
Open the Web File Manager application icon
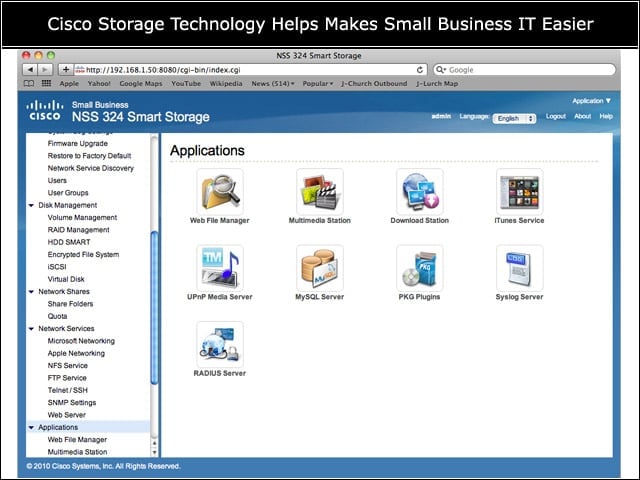[x=220, y=192]
